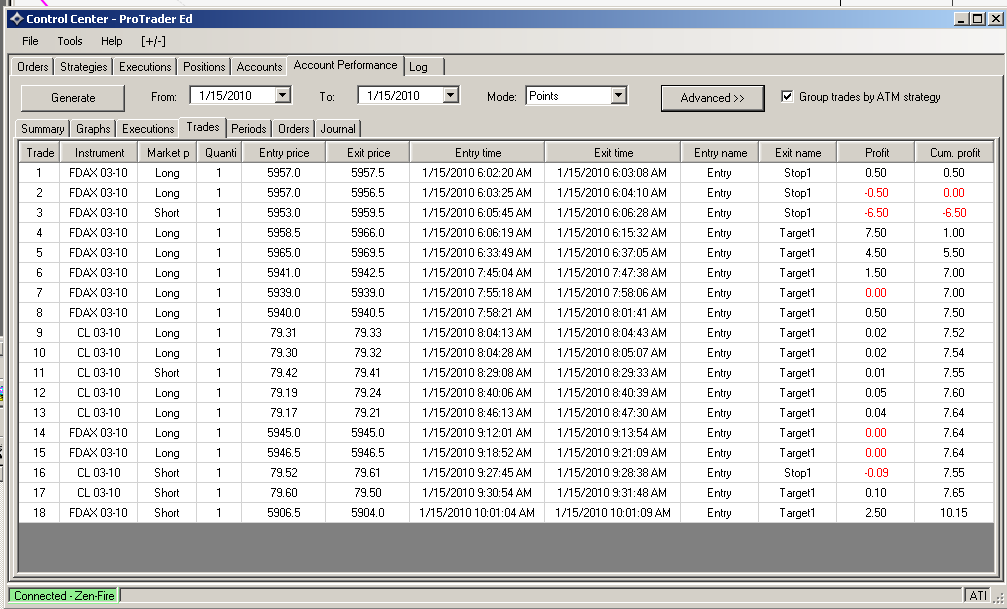1007x609 pixels.
Task: Switch to the top-row Executions tab
Action: click(145, 67)
